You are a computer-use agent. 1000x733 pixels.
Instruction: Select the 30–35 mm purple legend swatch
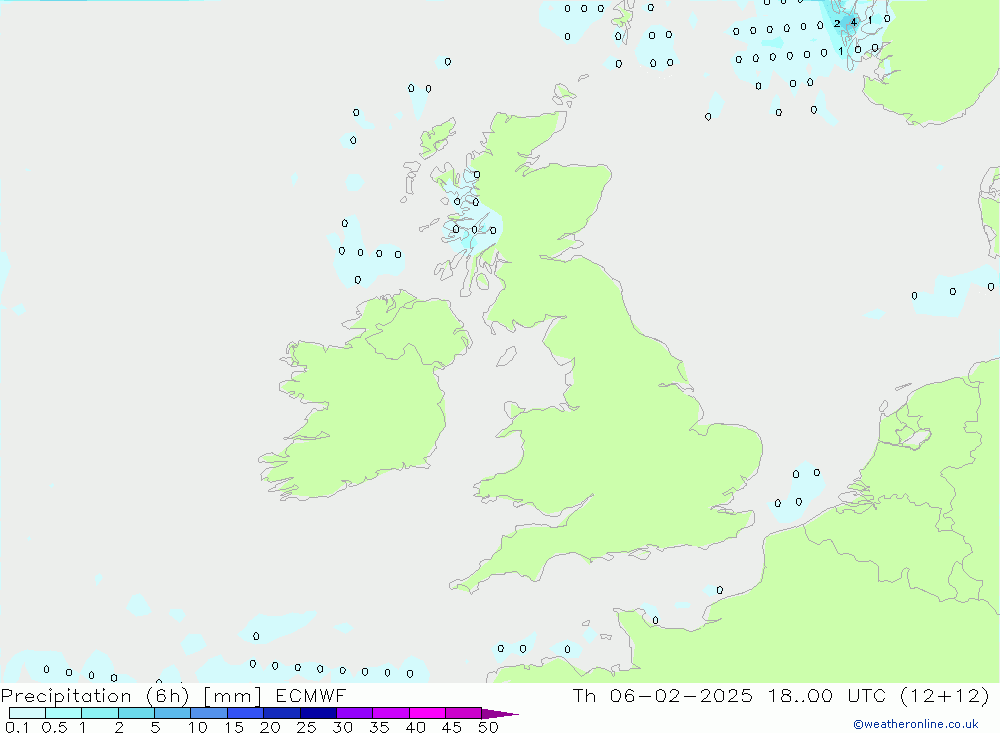point(354,713)
